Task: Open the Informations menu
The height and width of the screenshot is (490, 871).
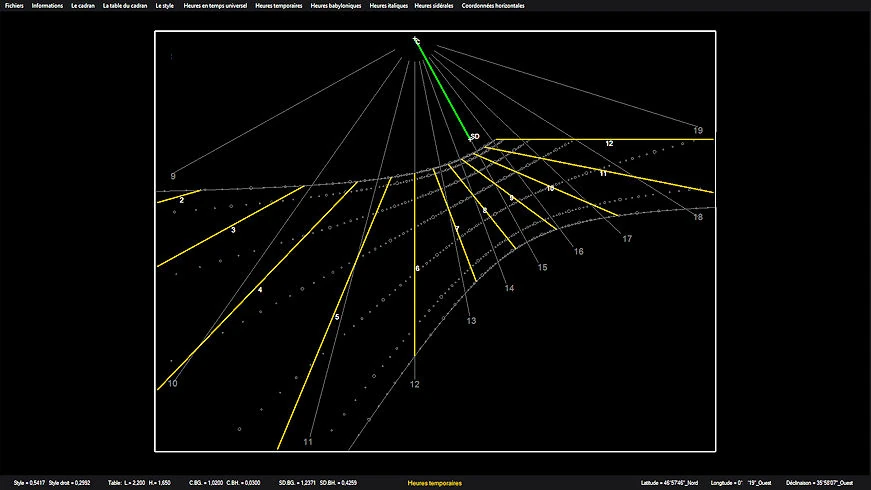Action: click(47, 6)
